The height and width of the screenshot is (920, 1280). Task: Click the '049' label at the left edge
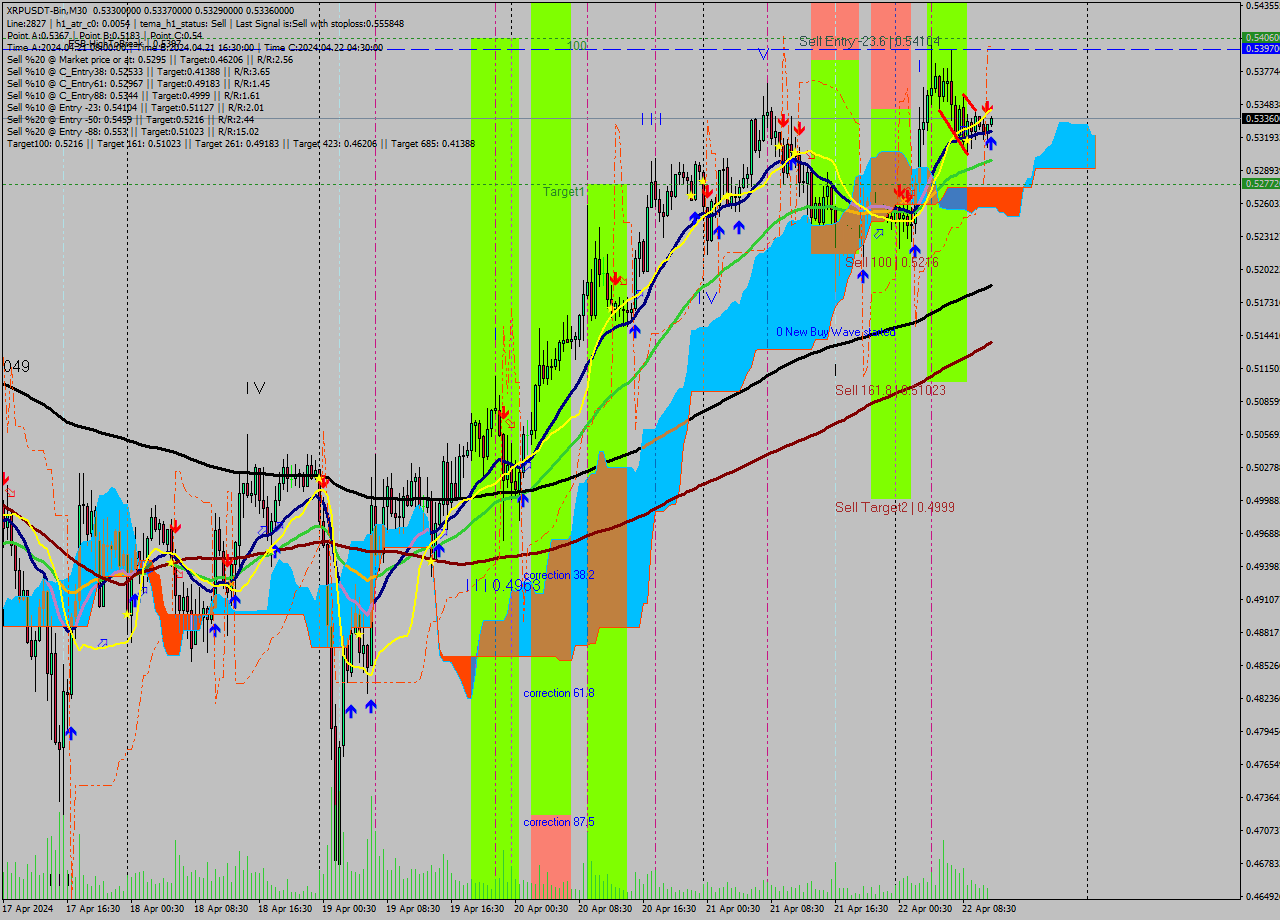(16, 367)
